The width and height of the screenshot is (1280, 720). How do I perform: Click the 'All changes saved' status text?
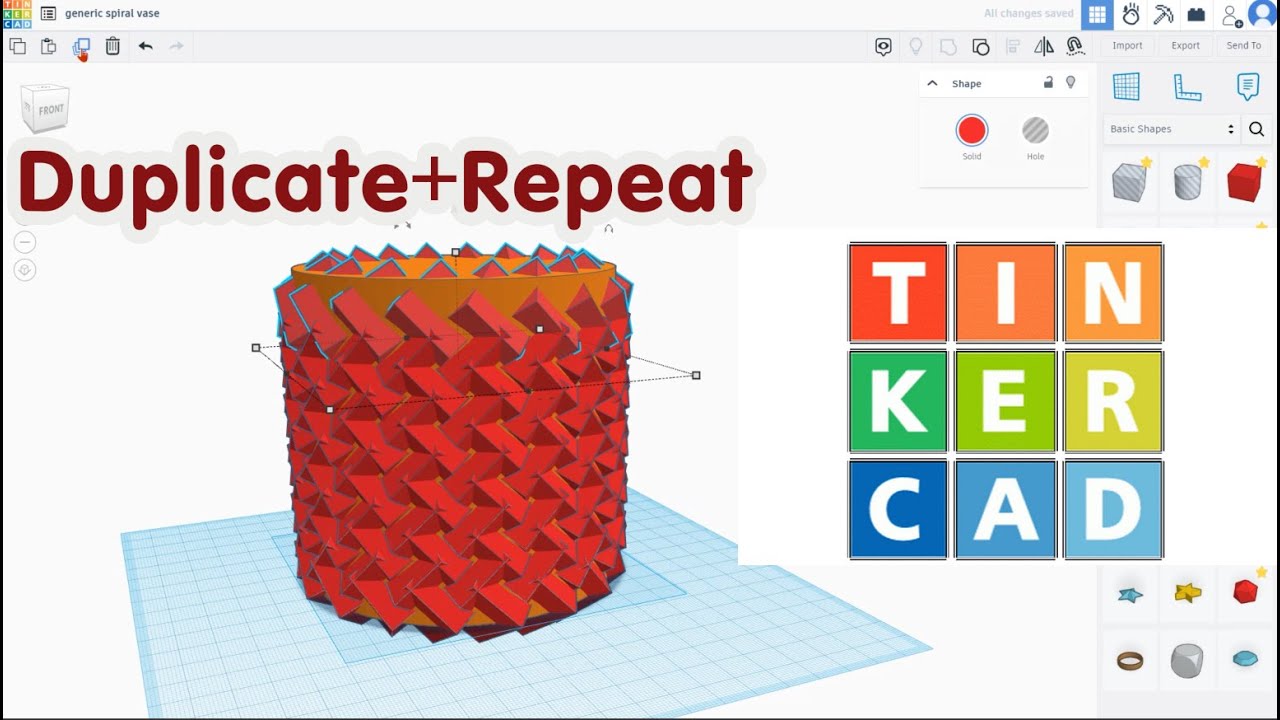[x=1029, y=14]
